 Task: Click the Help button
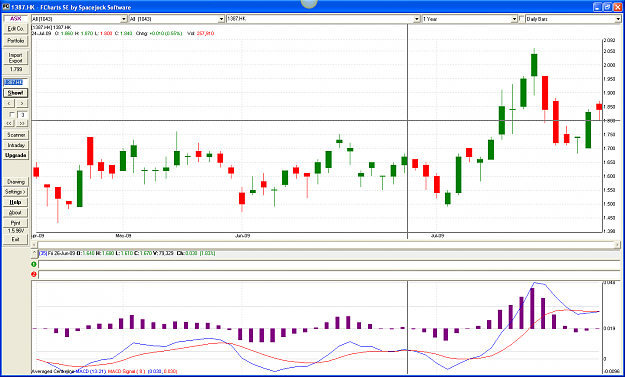(x=16, y=202)
